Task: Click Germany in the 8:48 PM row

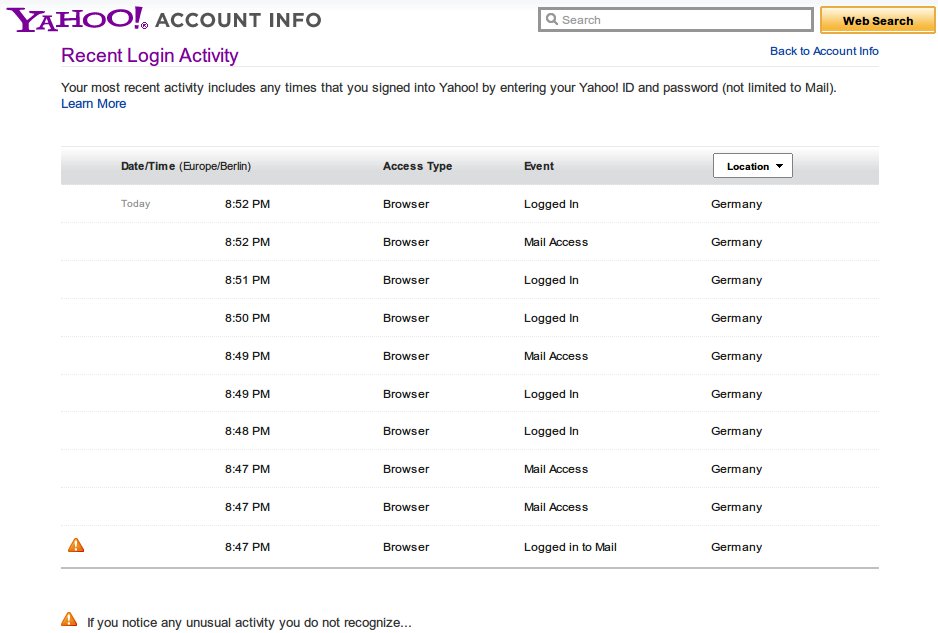Action: click(736, 431)
